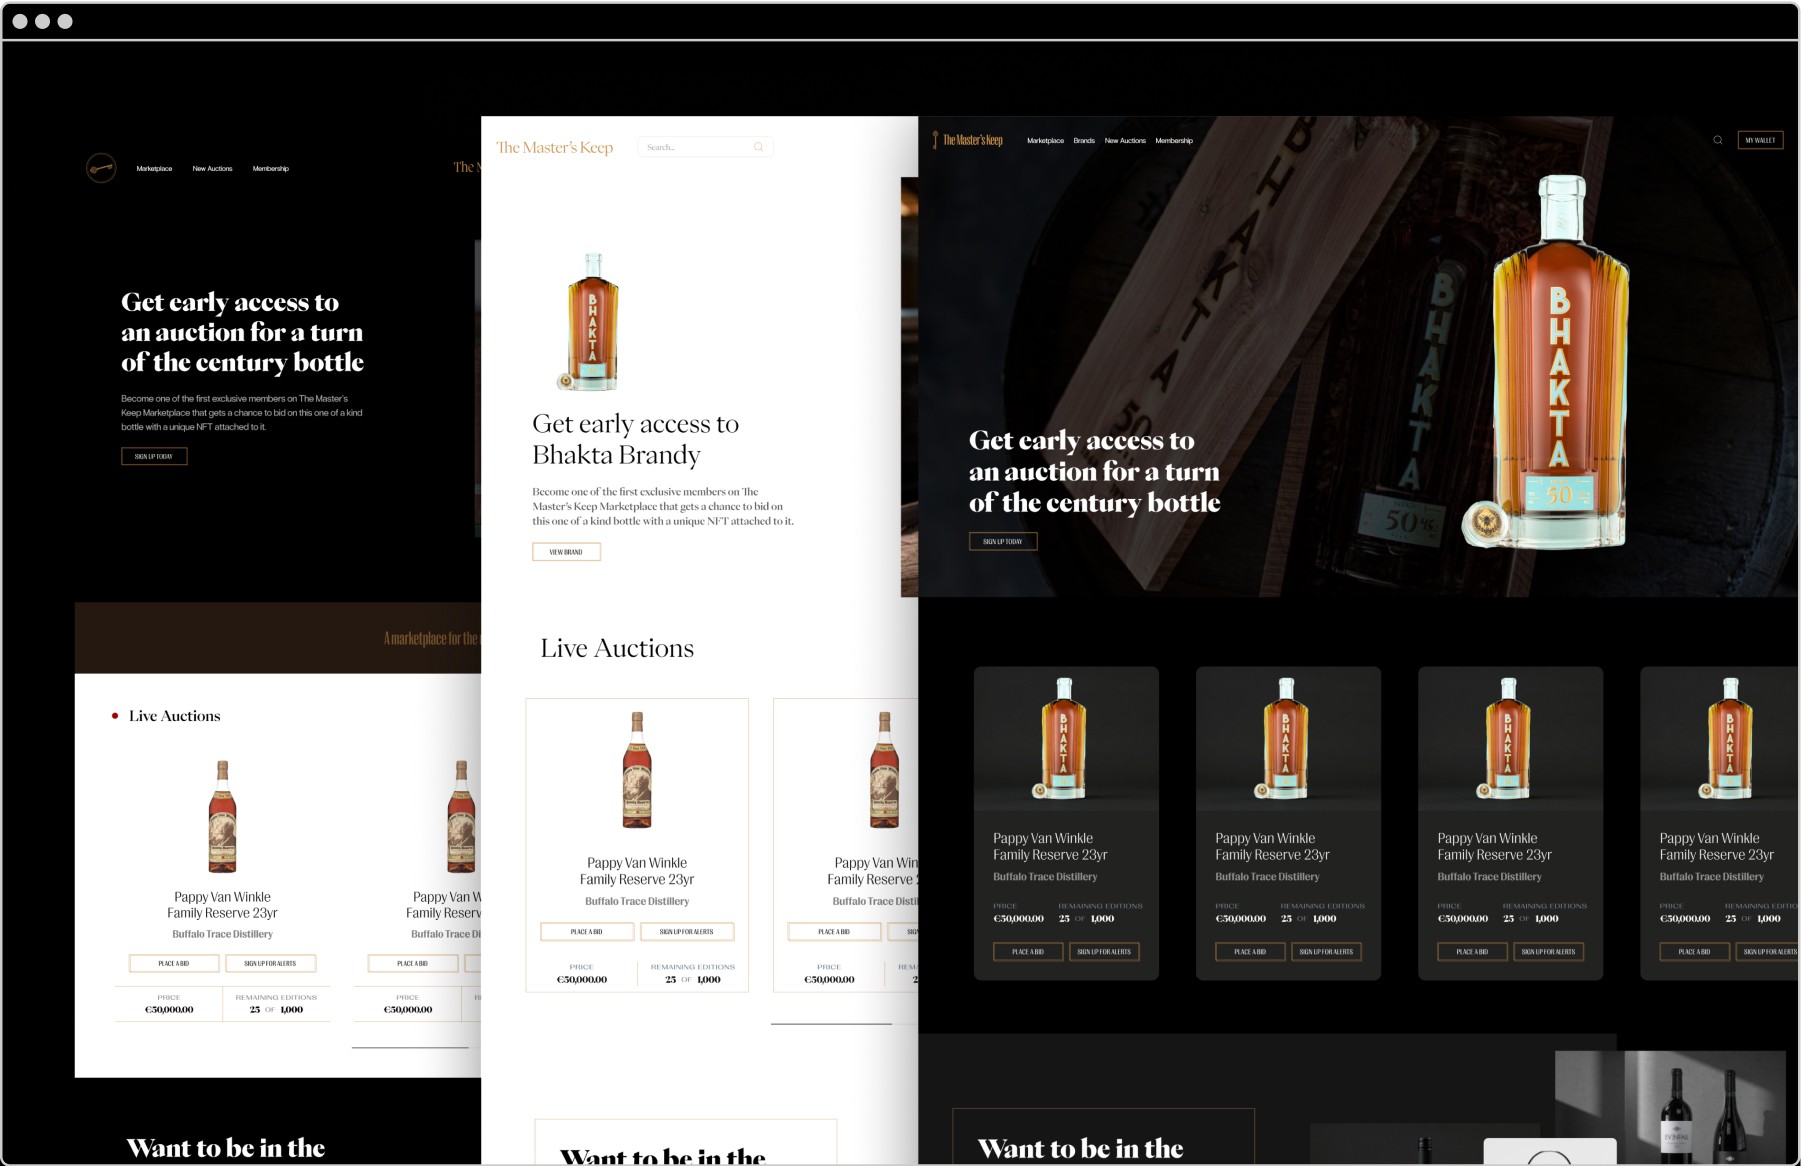Click the VIEW BRAND button
Image resolution: width=1801 pixels, height=1166 pixels.
(566, 552)
